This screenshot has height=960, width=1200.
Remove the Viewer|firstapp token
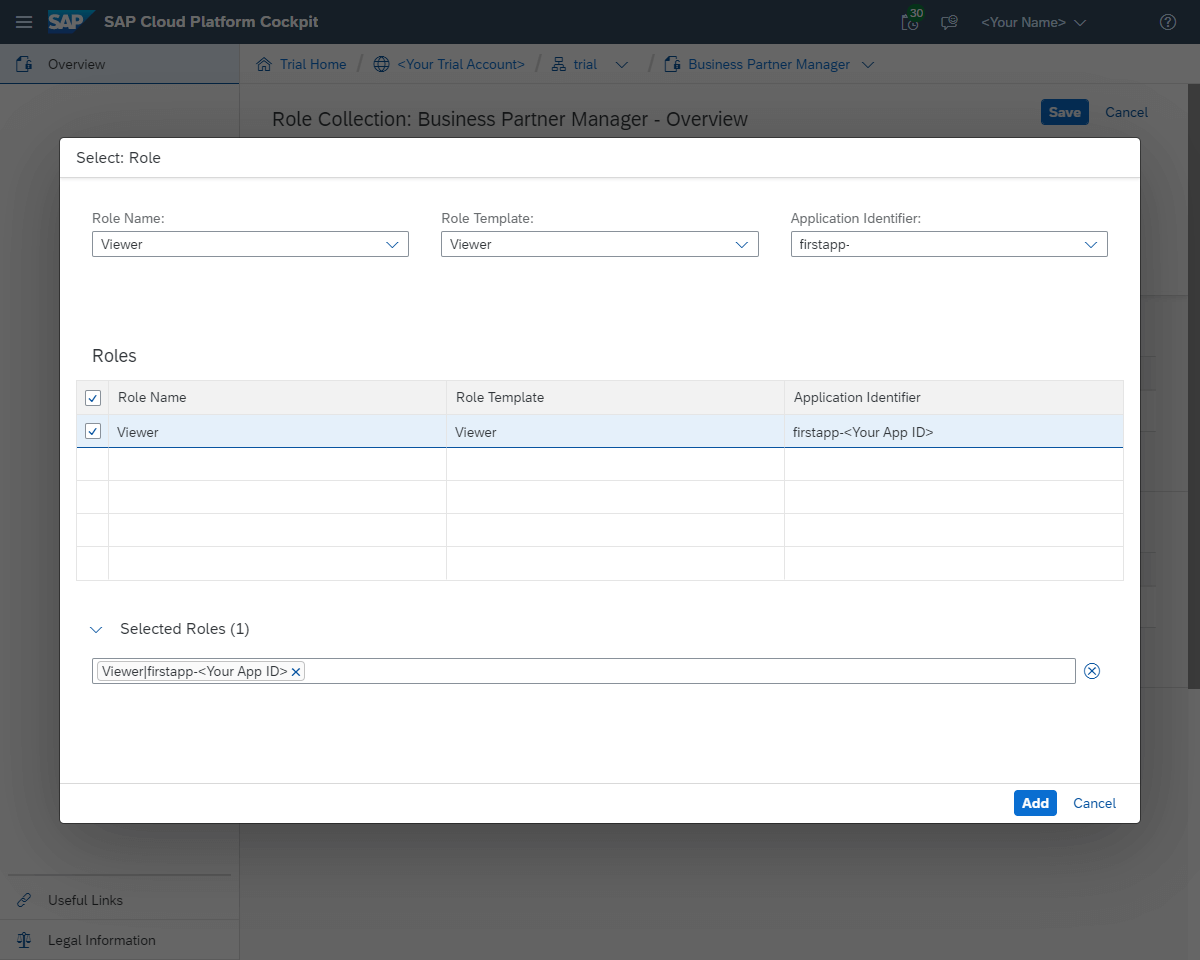pos(296,672)
